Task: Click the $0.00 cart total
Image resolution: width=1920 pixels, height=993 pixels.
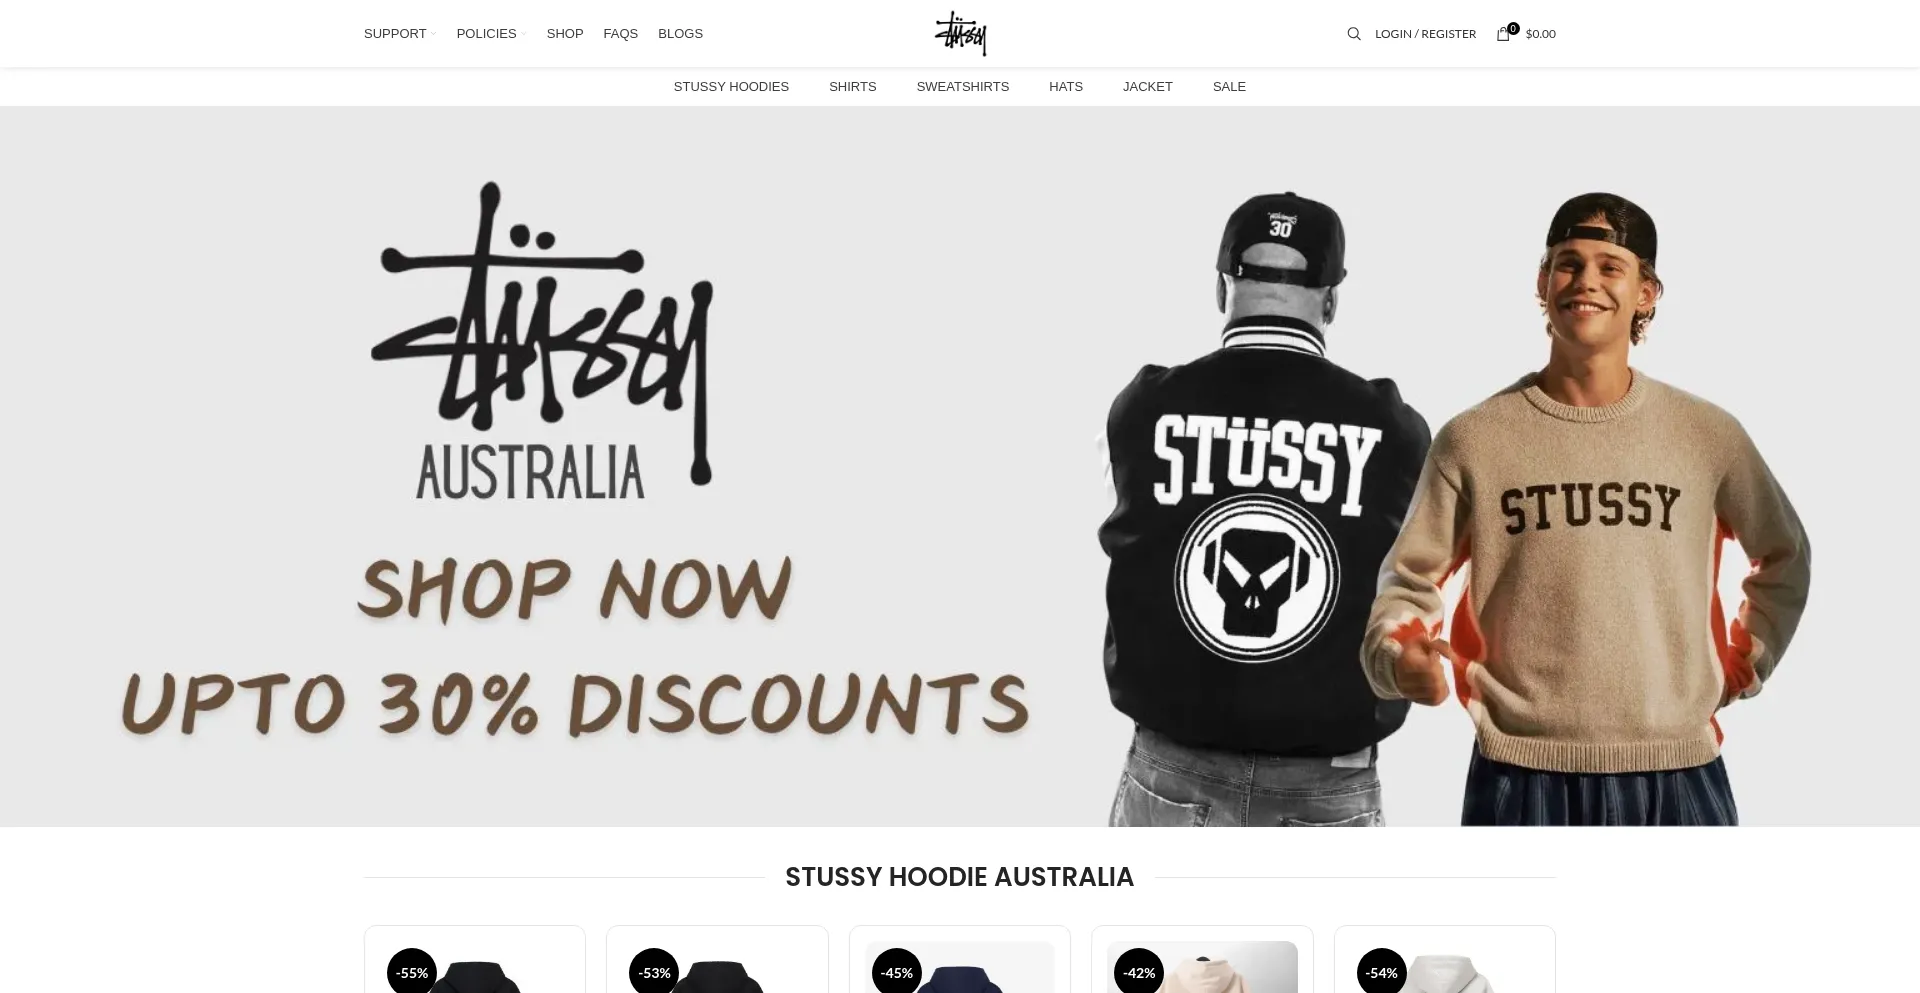Action: pyautogui.click(x=1541, y=34)
